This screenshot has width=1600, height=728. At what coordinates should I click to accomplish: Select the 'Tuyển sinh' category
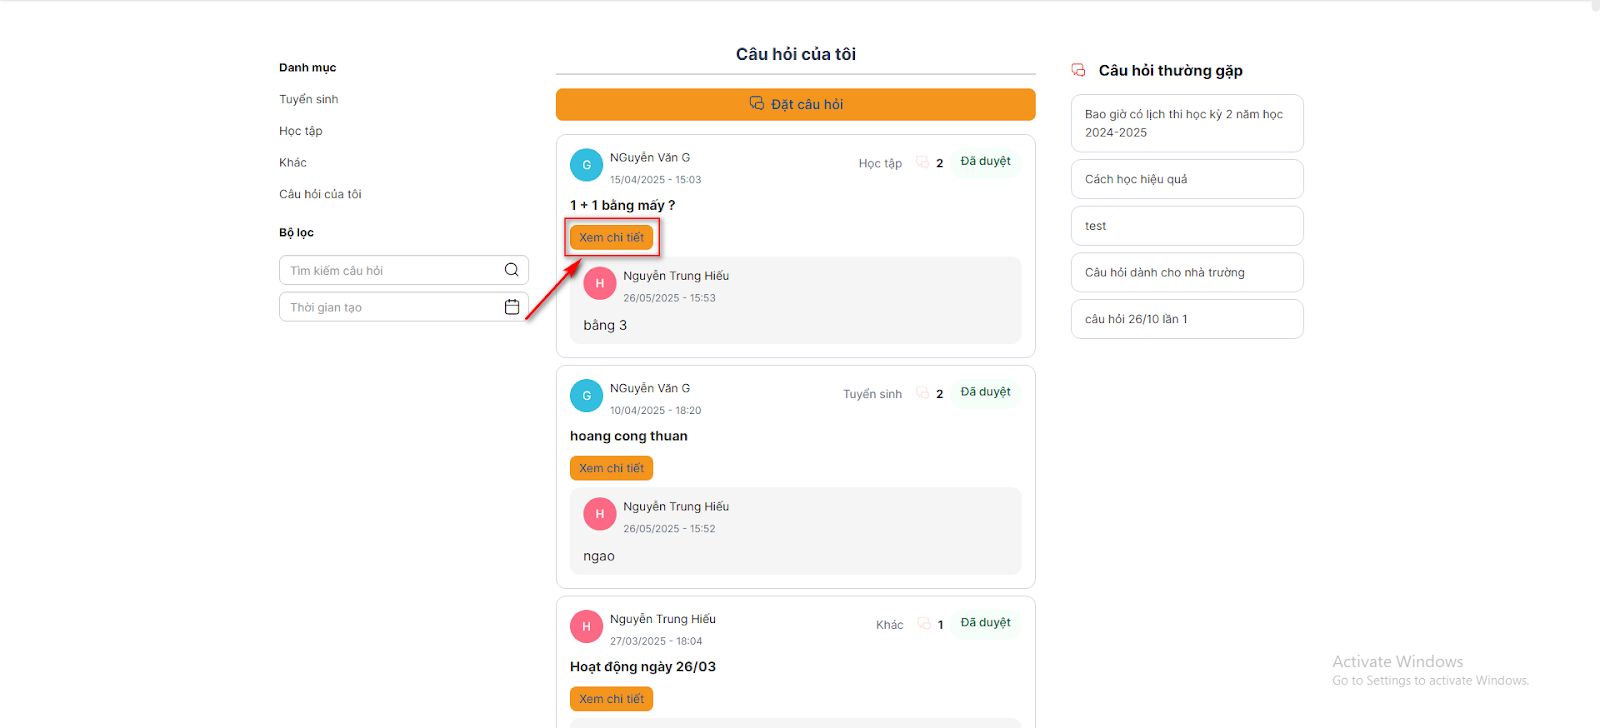(309, 99)
